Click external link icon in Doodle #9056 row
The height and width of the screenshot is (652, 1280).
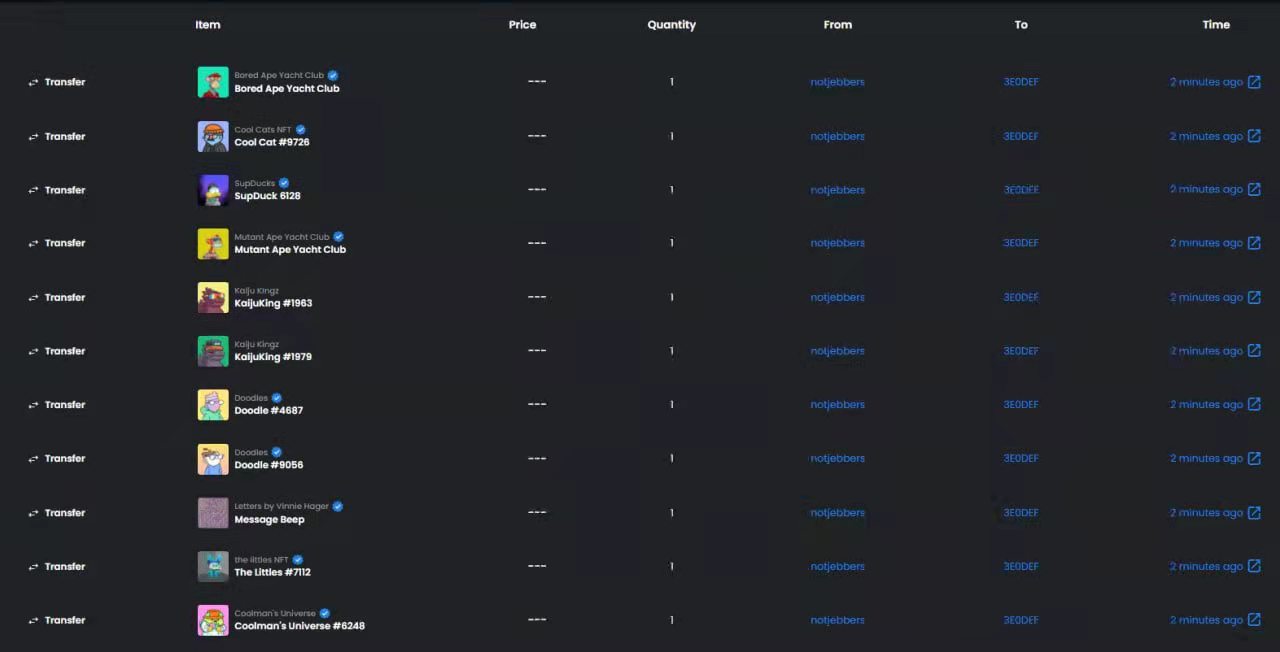tap(1254, 458)
